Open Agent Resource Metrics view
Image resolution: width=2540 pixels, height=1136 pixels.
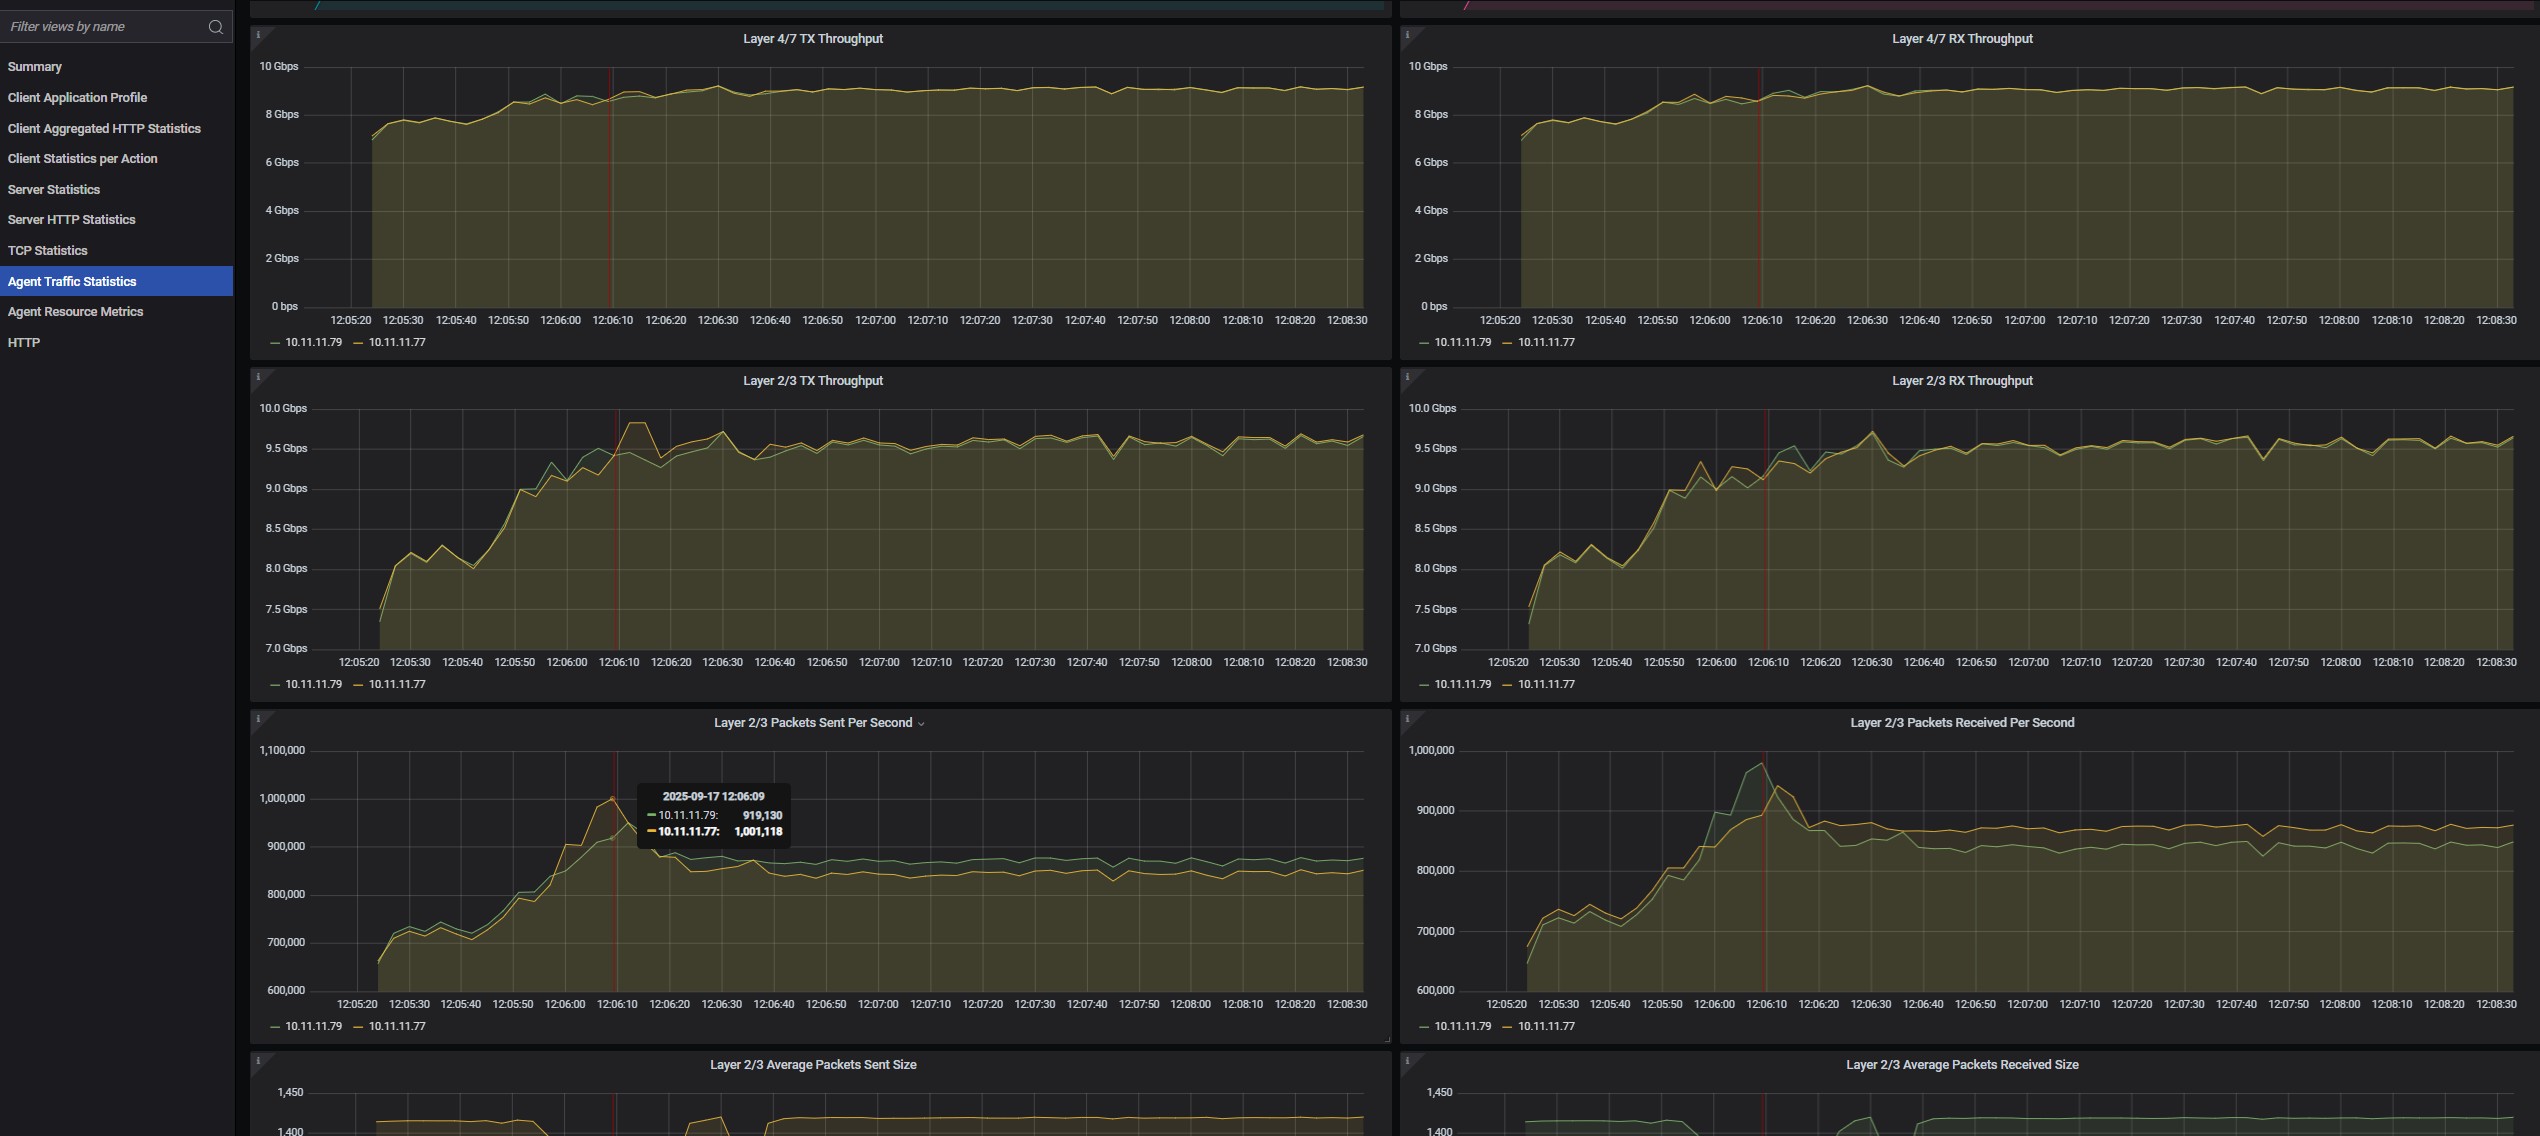point(75,312)
